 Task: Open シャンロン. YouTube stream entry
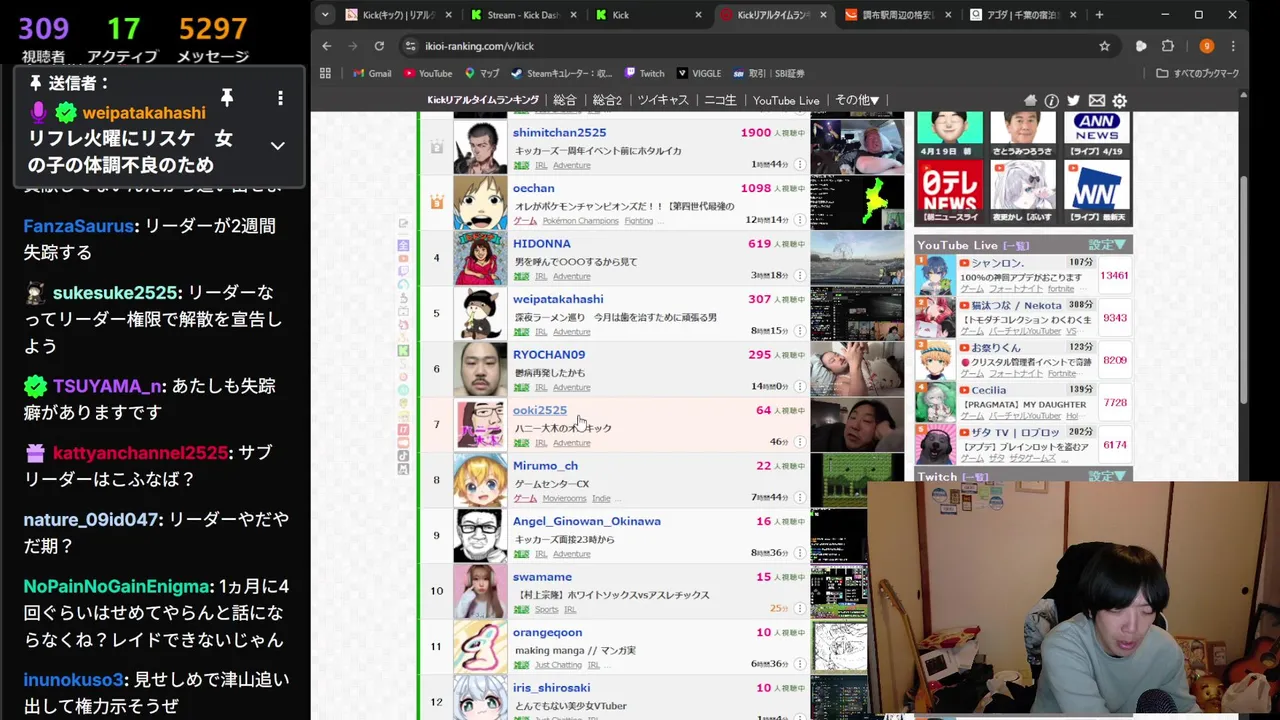click(1023, 276)
